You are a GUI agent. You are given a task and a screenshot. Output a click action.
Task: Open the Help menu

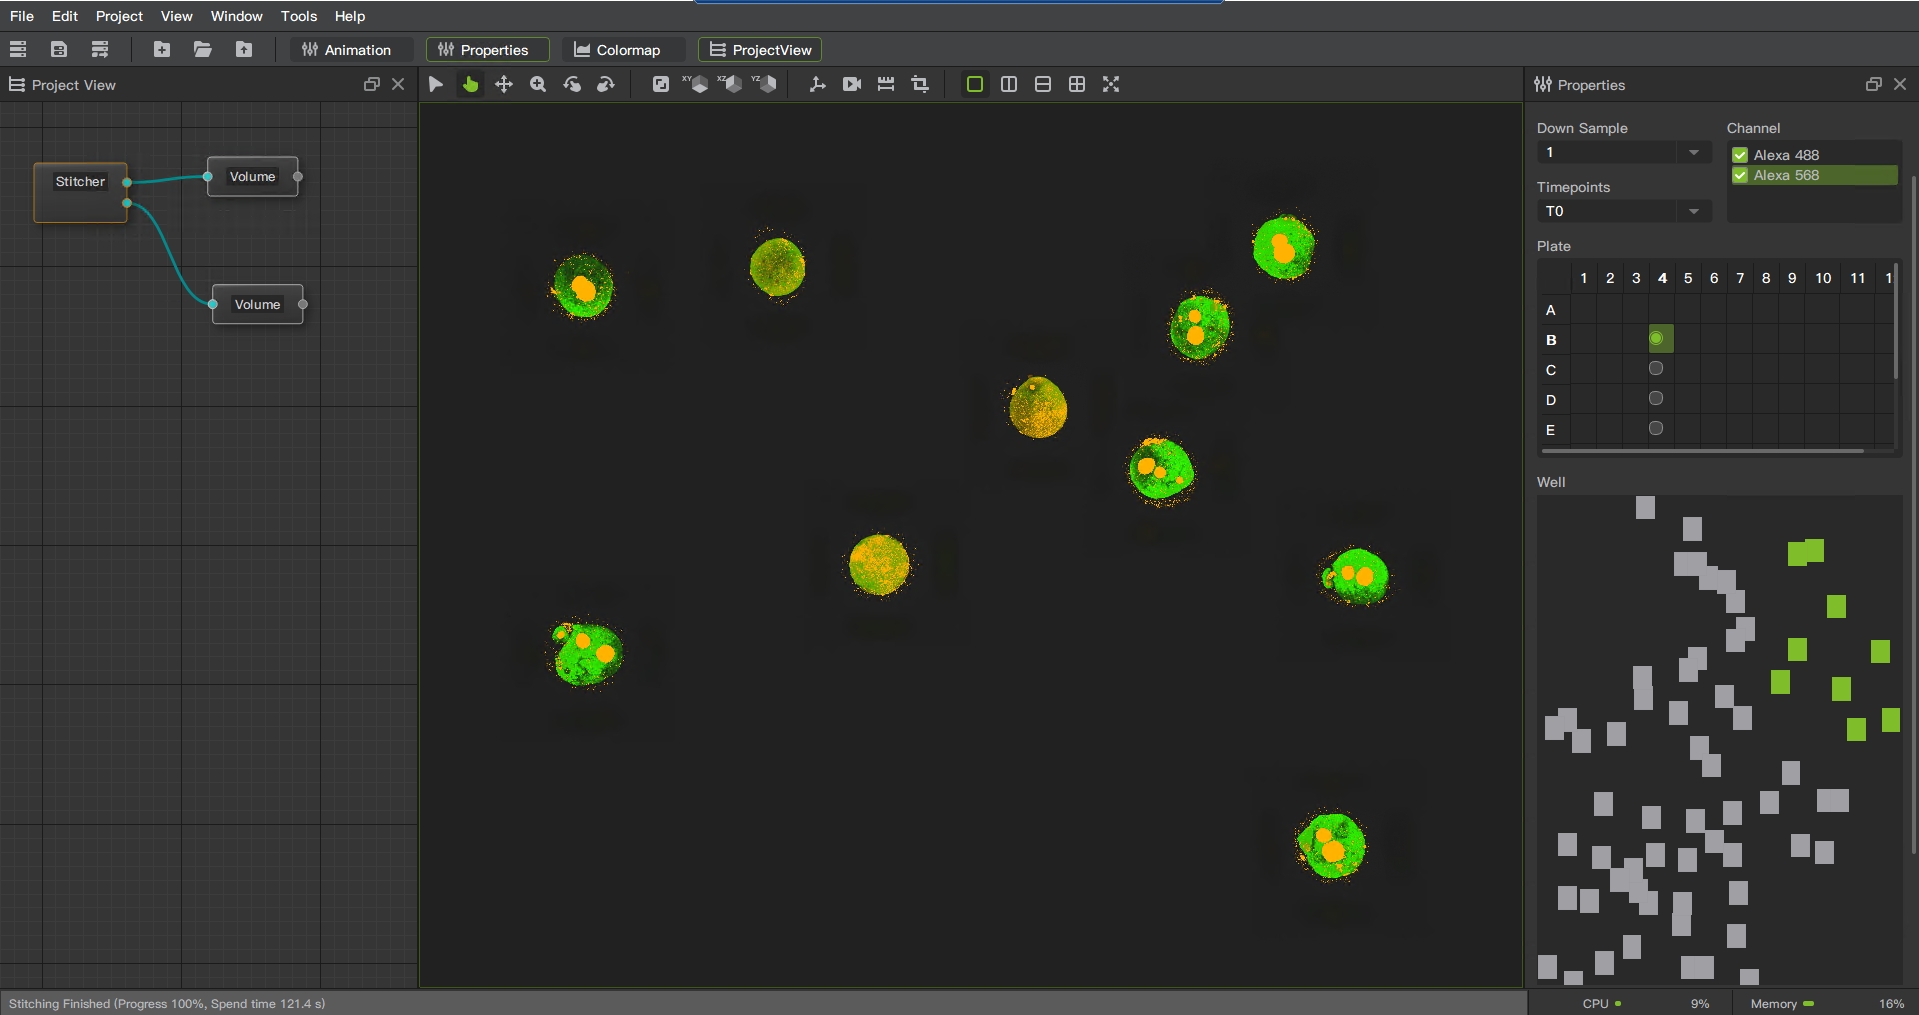350,16
